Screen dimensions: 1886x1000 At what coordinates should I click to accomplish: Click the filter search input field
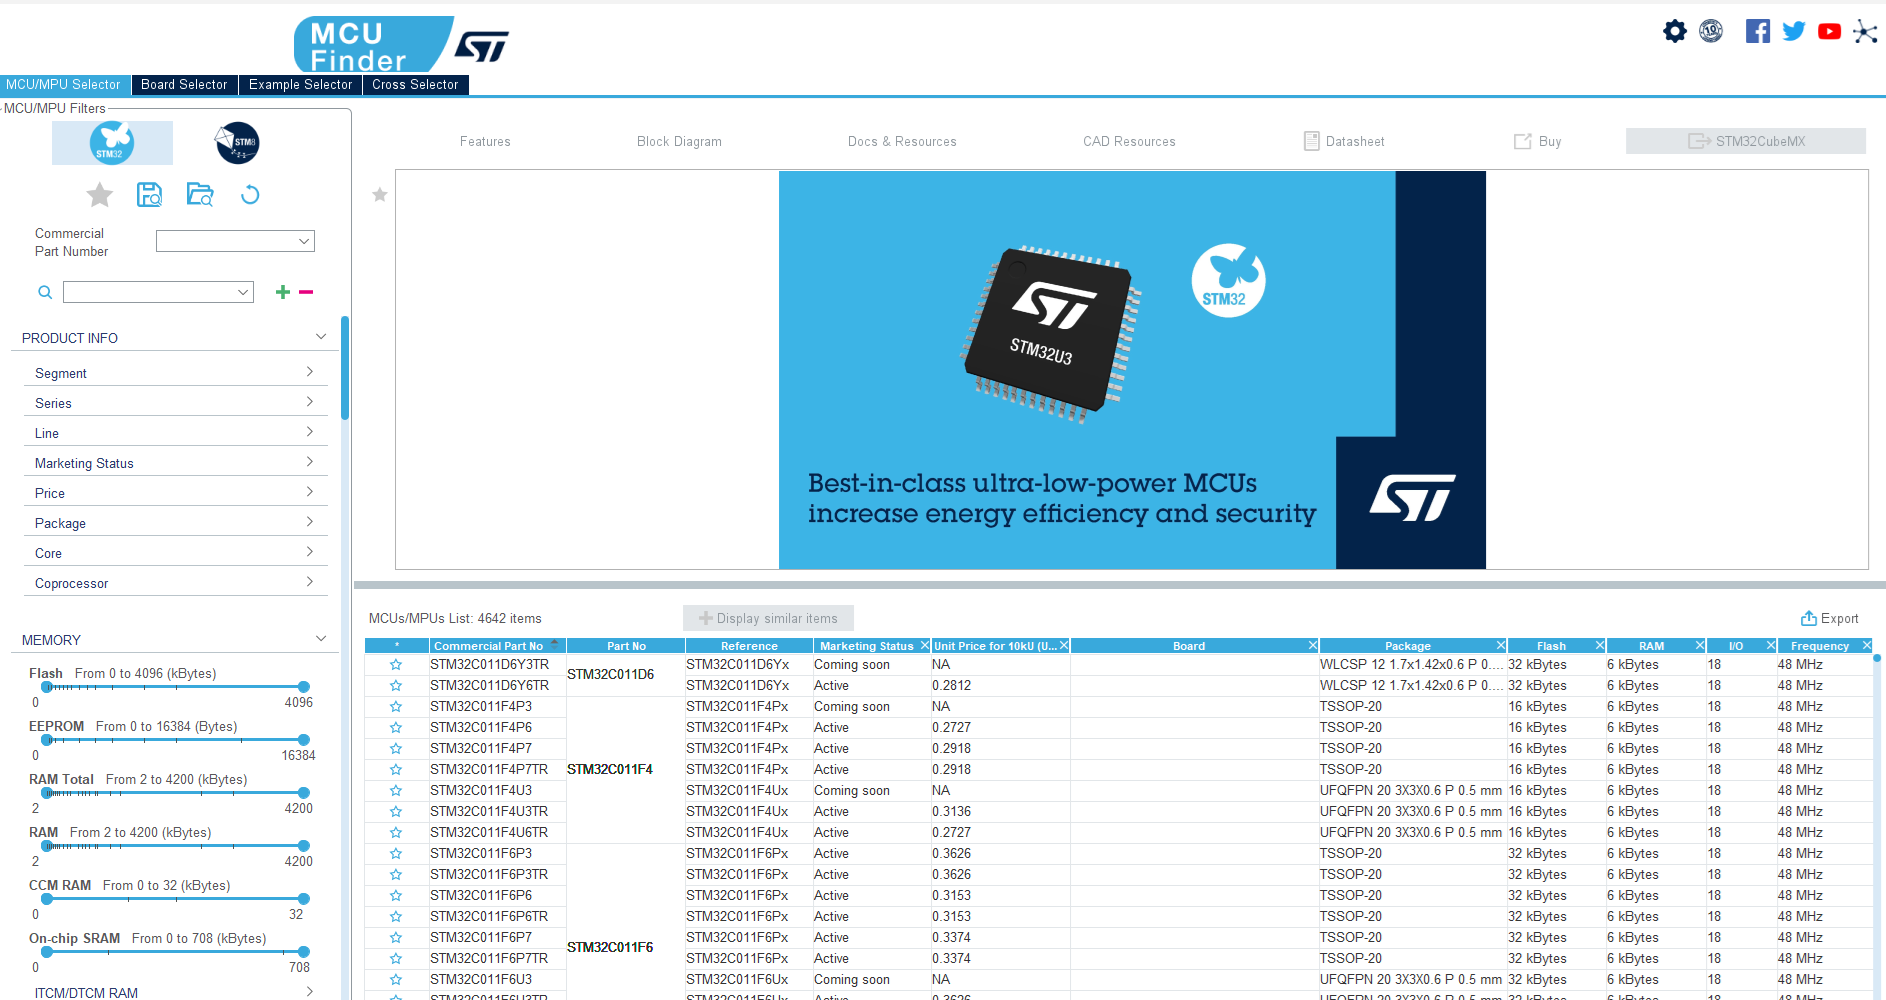[157, 291]
